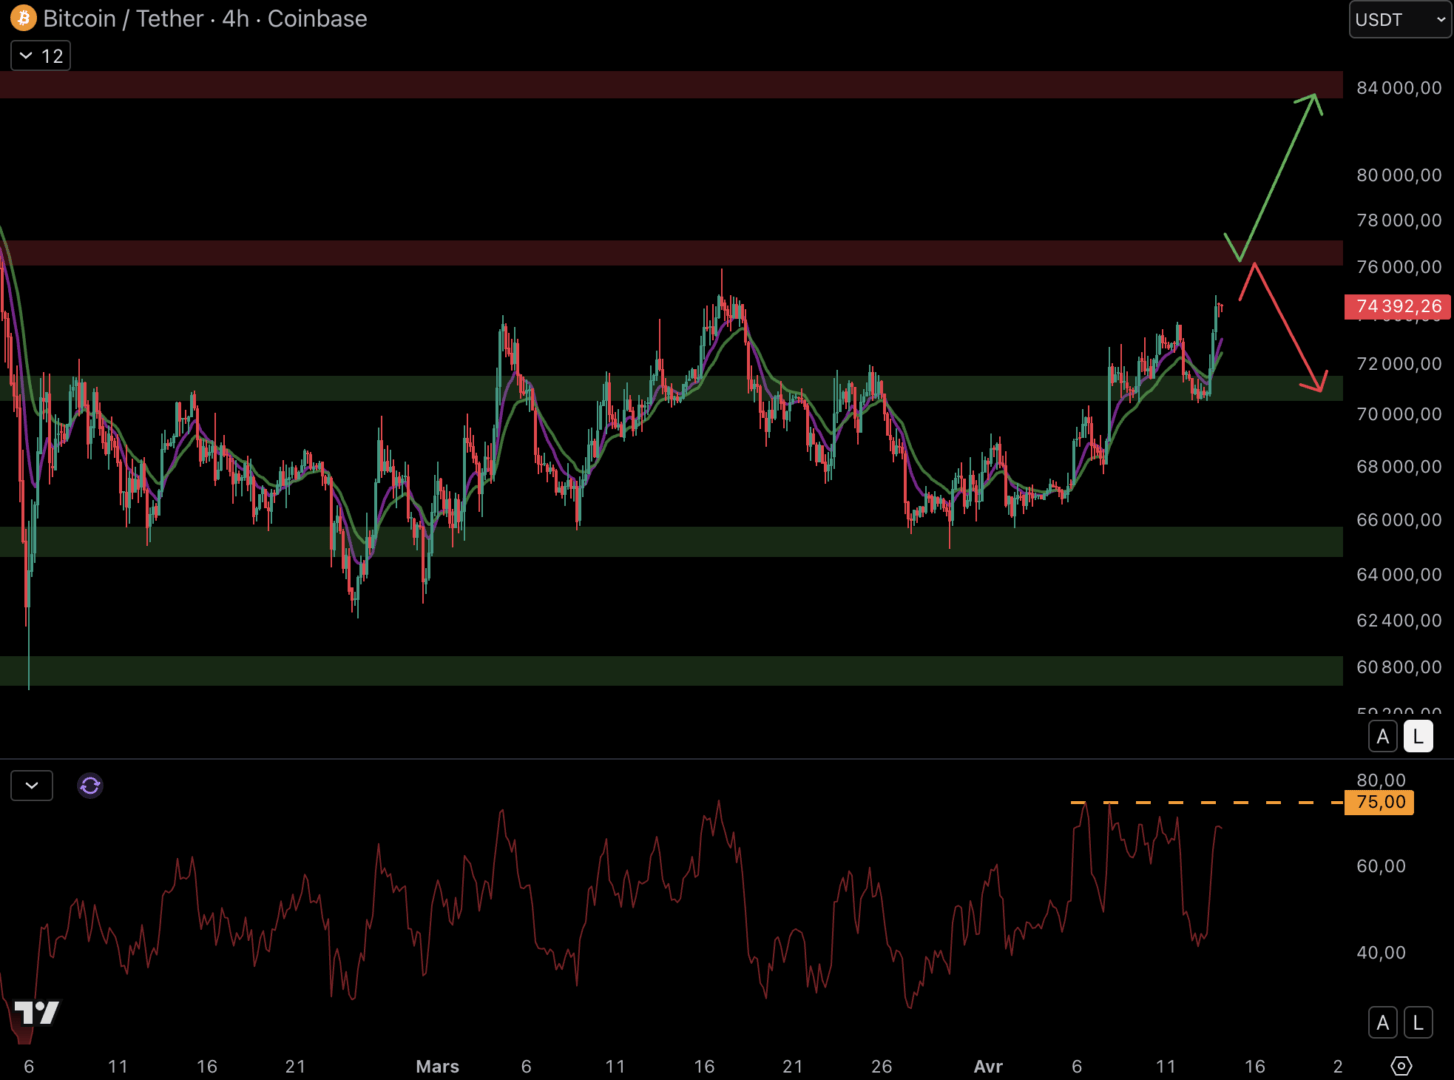Click the orange 75,00 level label
Screen dimensions: 1454x1080
[x=1379, y=802]
